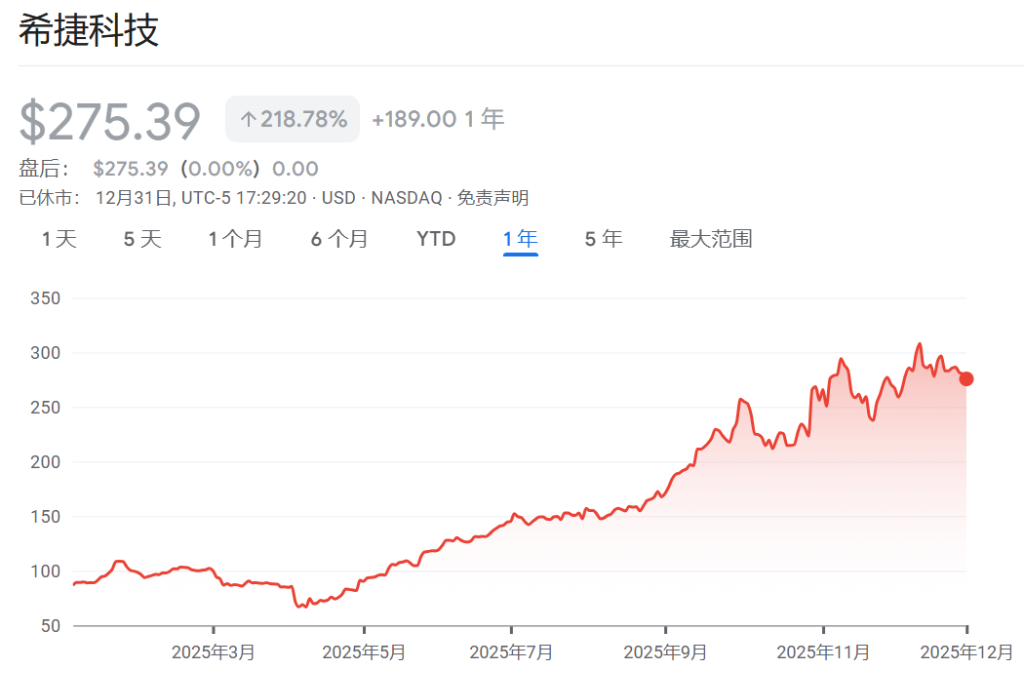Viewport: 1024px width, 690px height.
Task: Click the ↑218.78% change badge
Action: (292, 118)
